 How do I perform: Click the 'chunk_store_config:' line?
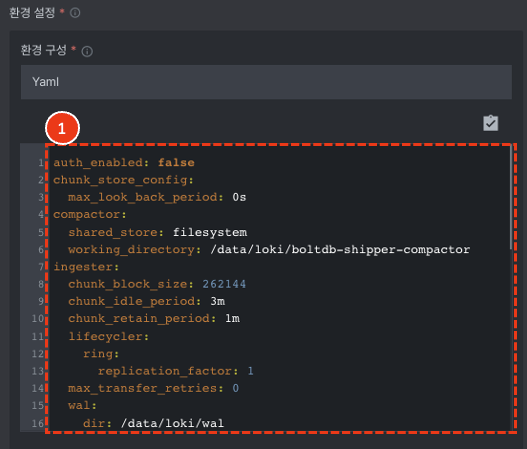coord(123,180)
